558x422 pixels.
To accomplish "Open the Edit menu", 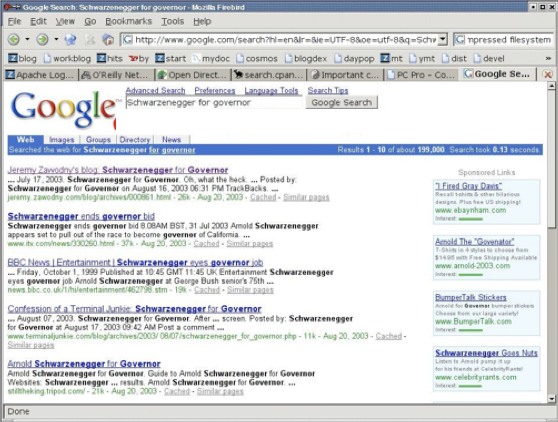I will point(38,21).
